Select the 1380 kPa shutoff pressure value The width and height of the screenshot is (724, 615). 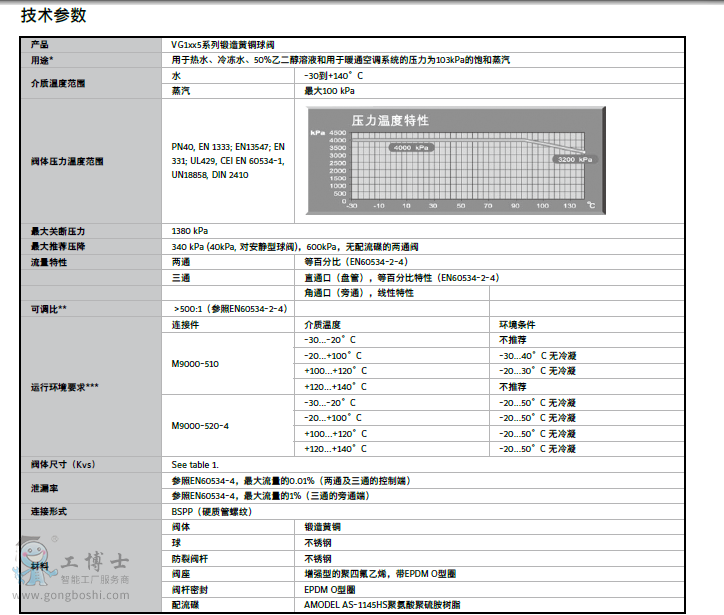pyautogui.click(x=188, y=231)
